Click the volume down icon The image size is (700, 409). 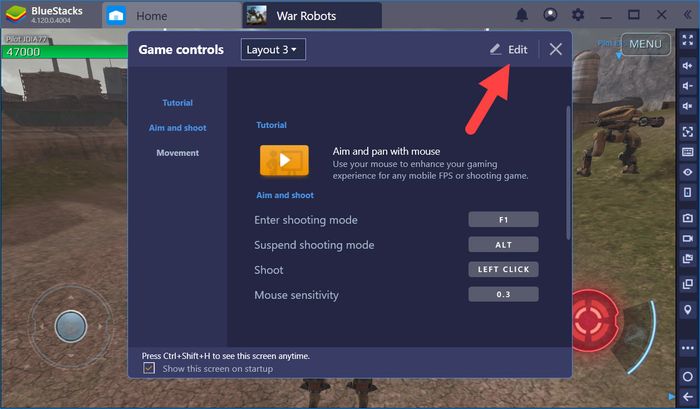[x=688, y=86]
